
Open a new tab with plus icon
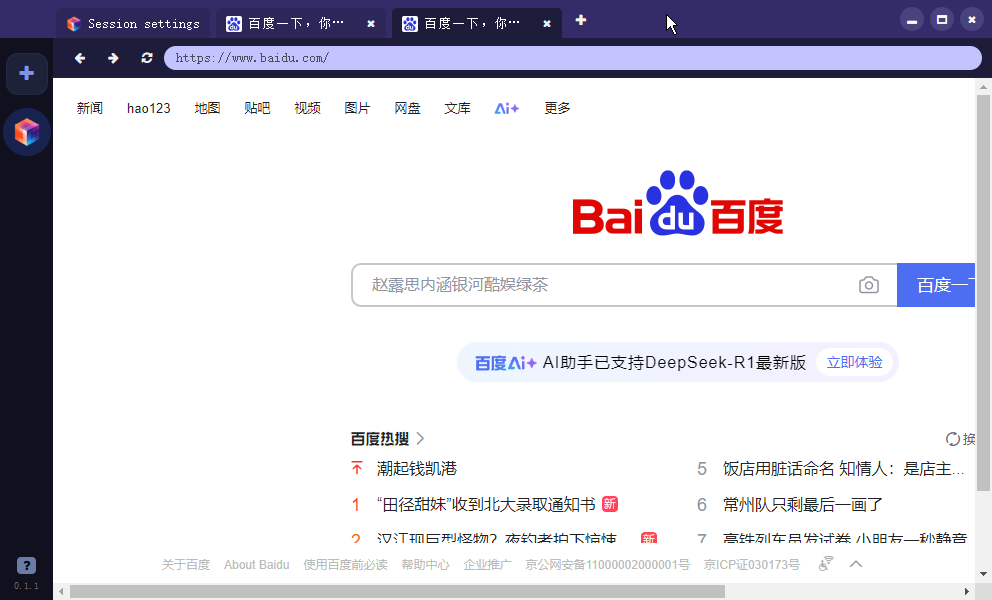pos(581,20)
